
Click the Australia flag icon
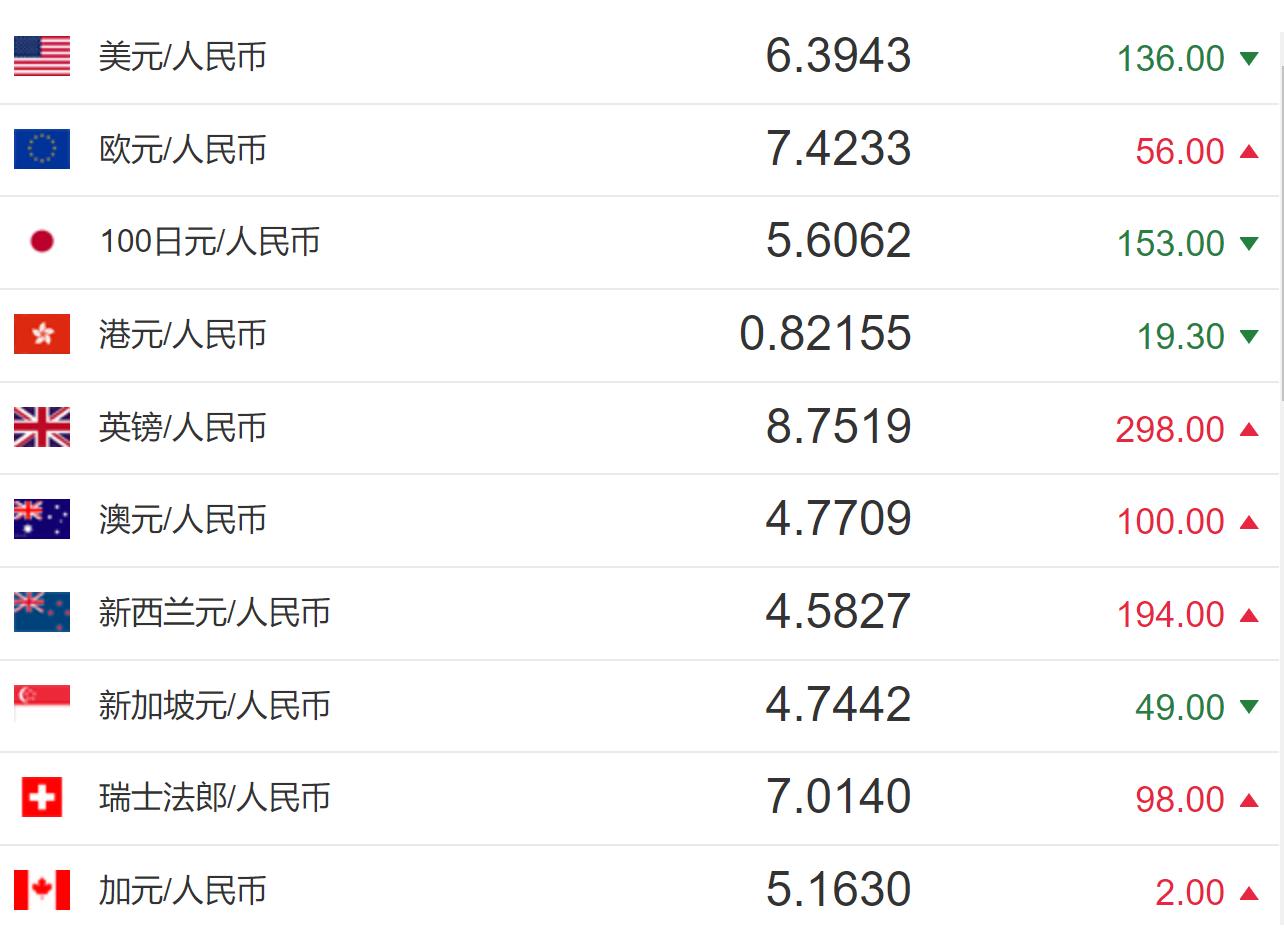point(42,519)
